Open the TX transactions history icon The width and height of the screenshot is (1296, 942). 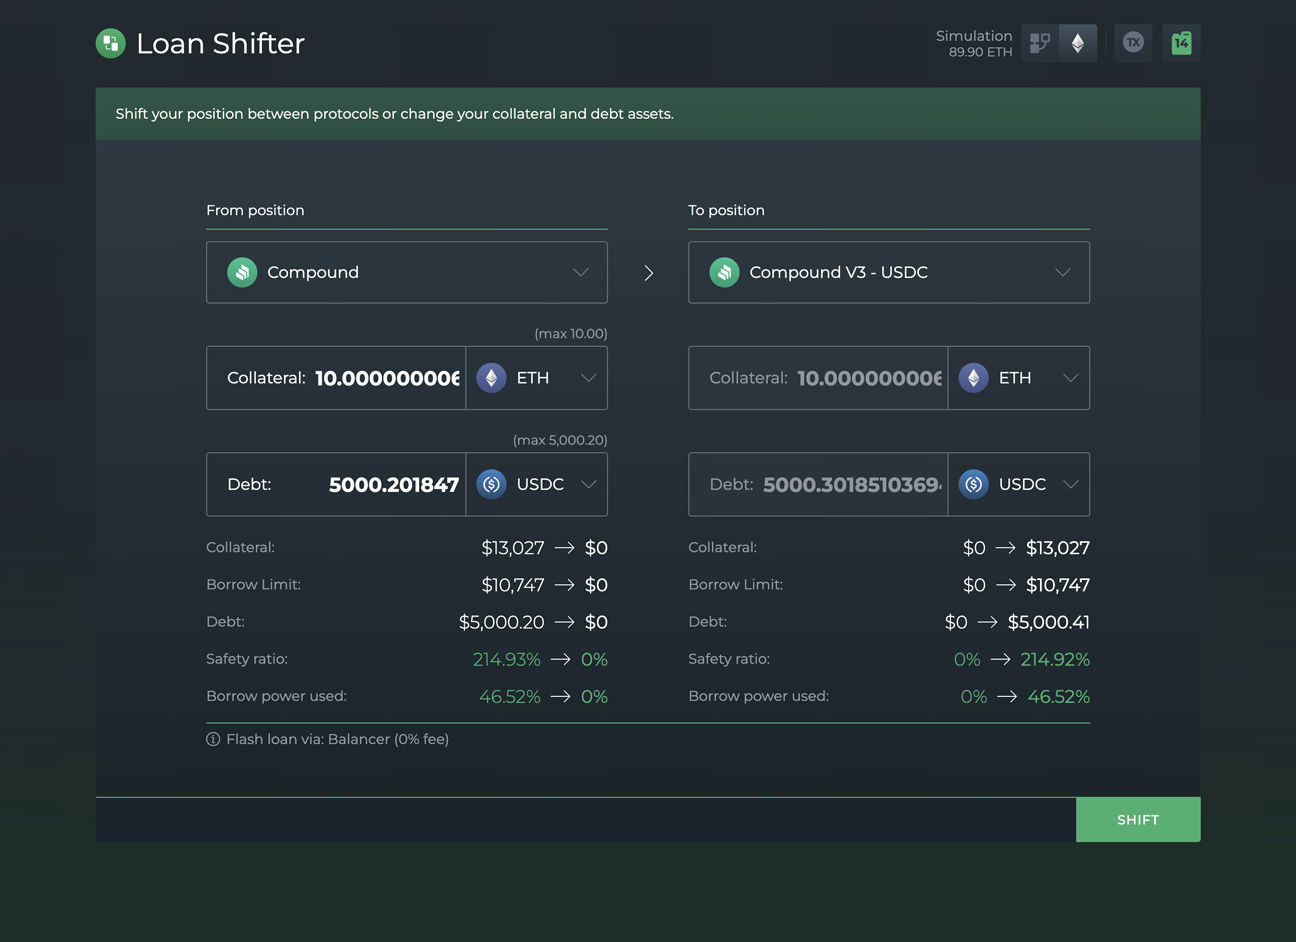pyautogui.click(x=1133, y=43)
